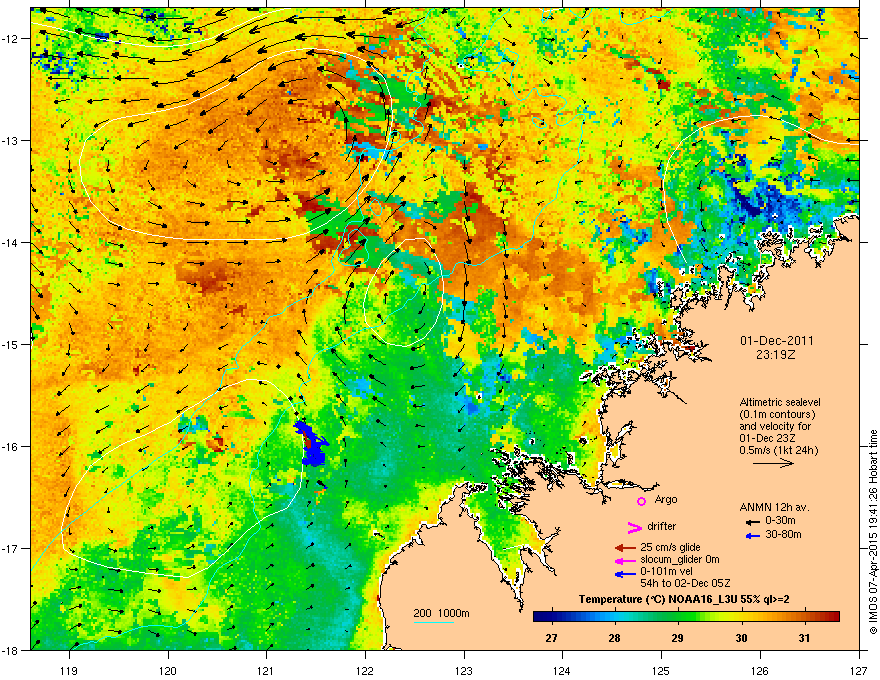Click the blue 0-101m vel arrow in legend

626,573
